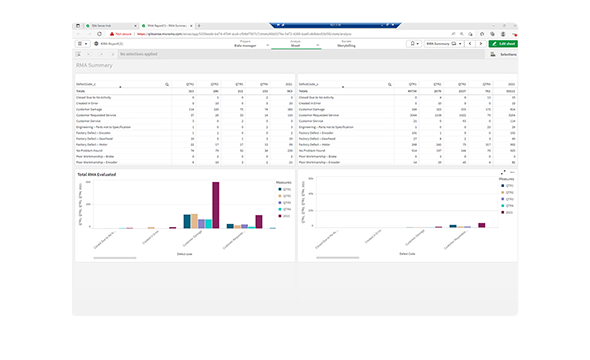
Task: Go to the next sheet
Action: [x=481, y=44]
